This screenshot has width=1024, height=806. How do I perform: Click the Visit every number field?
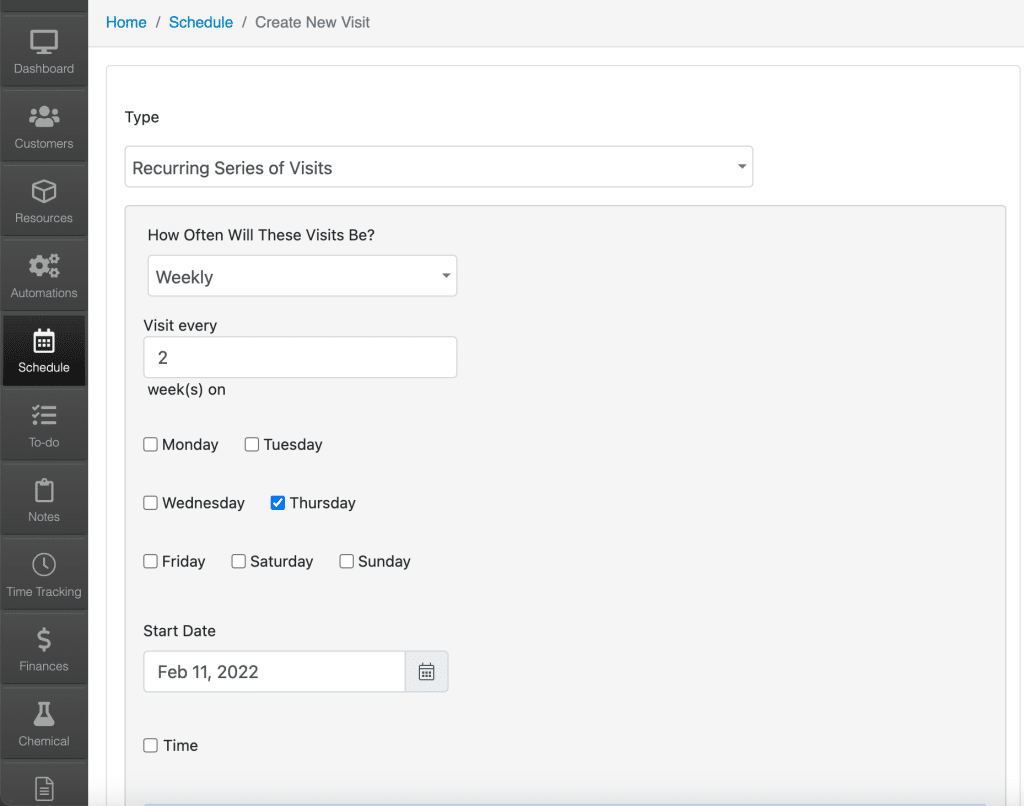click(300, 357)
